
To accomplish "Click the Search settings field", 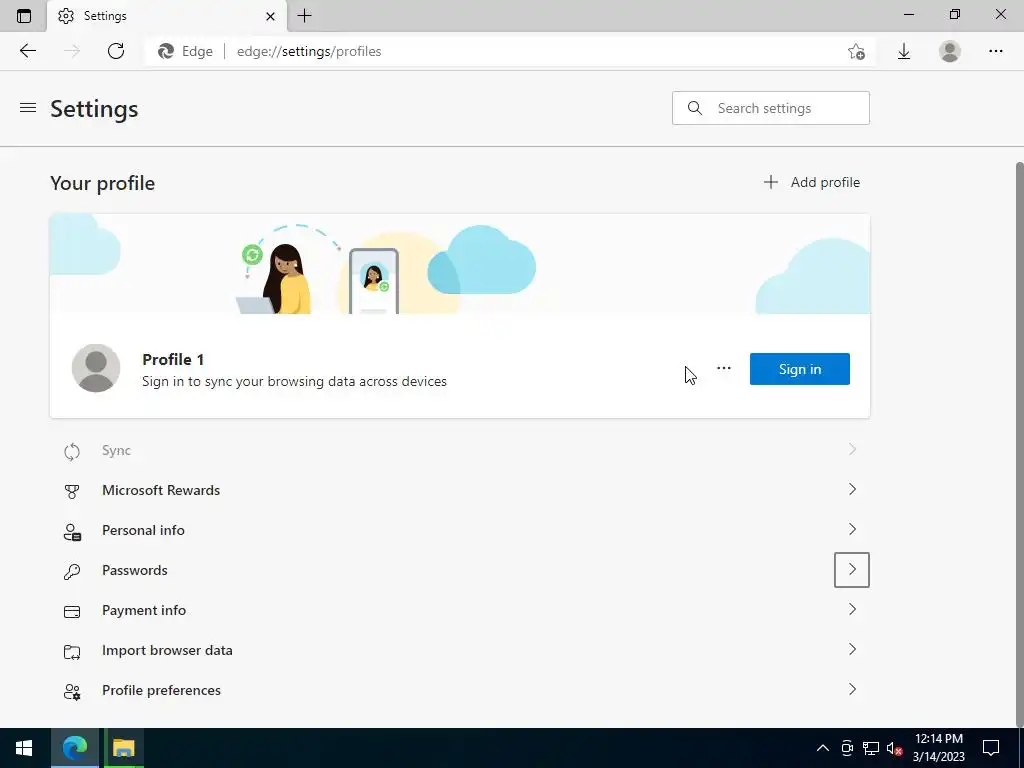I will tap(771, 108).
